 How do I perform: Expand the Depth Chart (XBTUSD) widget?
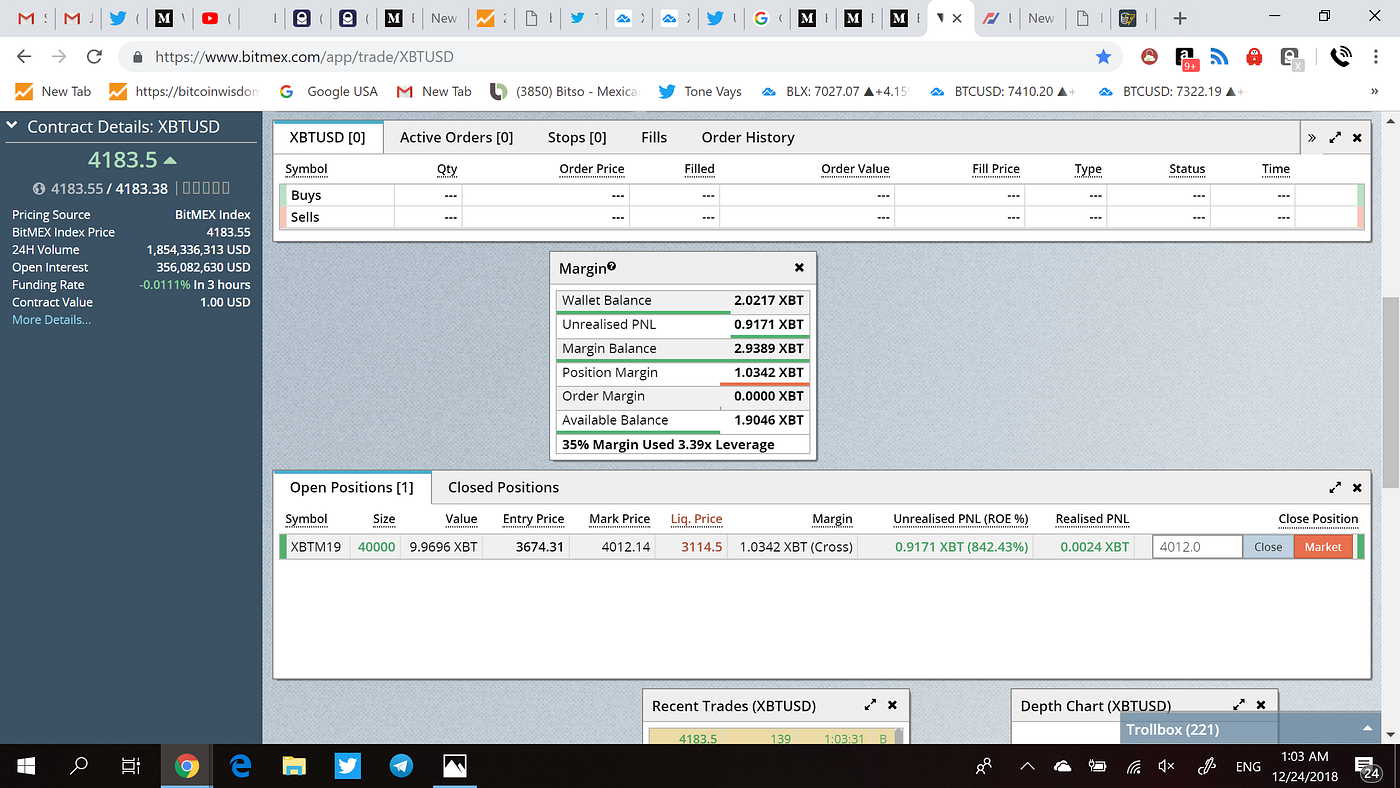[1239, 705]
